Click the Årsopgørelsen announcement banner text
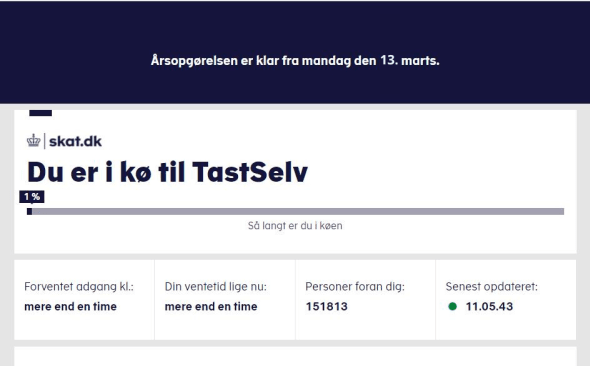 (x=295, y=61)
